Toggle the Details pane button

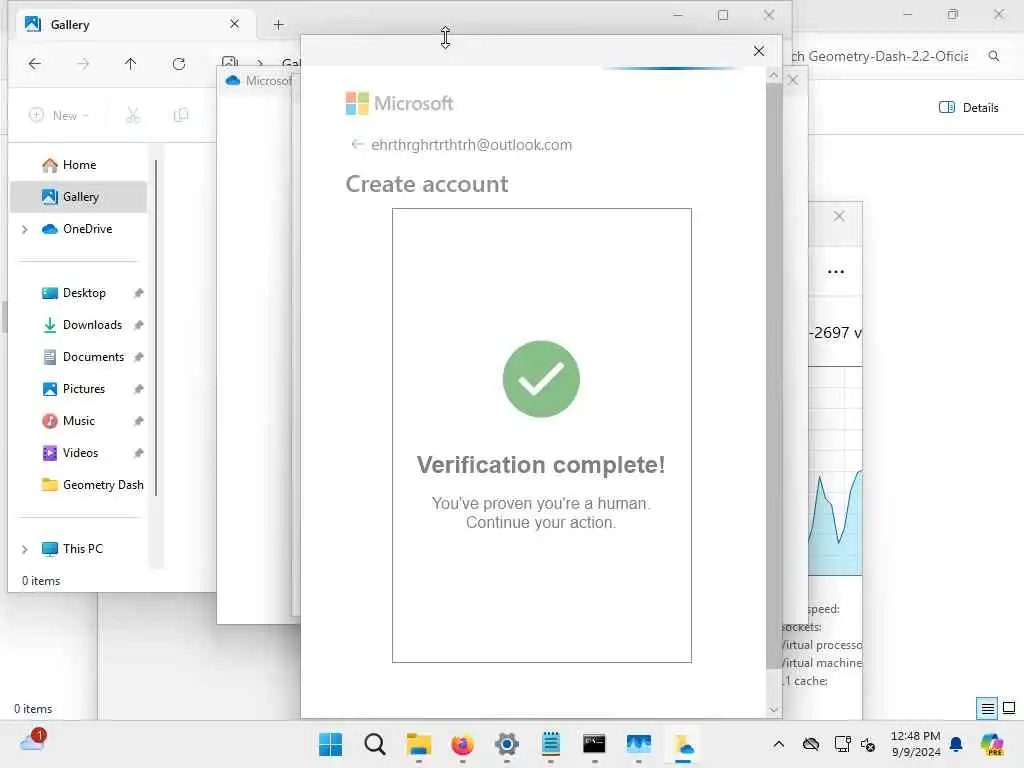pyautogui.click(x=968, y=108)
